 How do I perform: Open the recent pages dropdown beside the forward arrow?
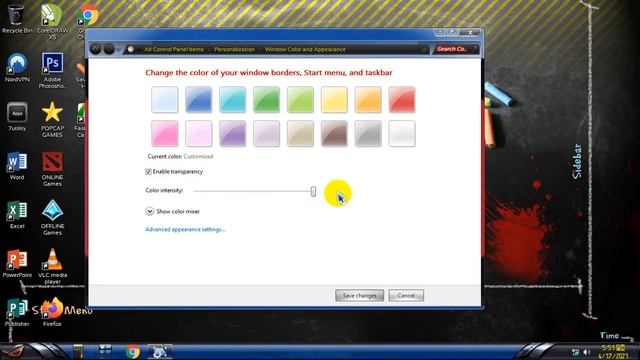(x=118, y=49)
